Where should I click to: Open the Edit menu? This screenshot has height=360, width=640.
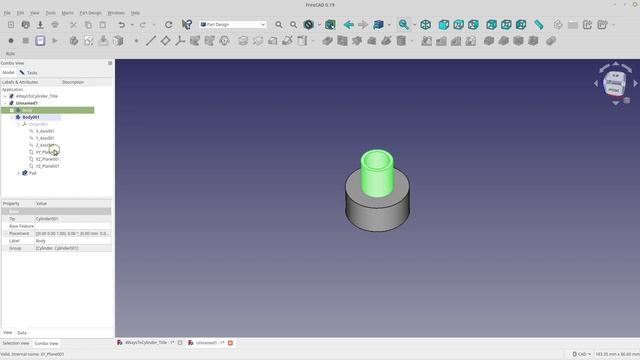point(20,13)
